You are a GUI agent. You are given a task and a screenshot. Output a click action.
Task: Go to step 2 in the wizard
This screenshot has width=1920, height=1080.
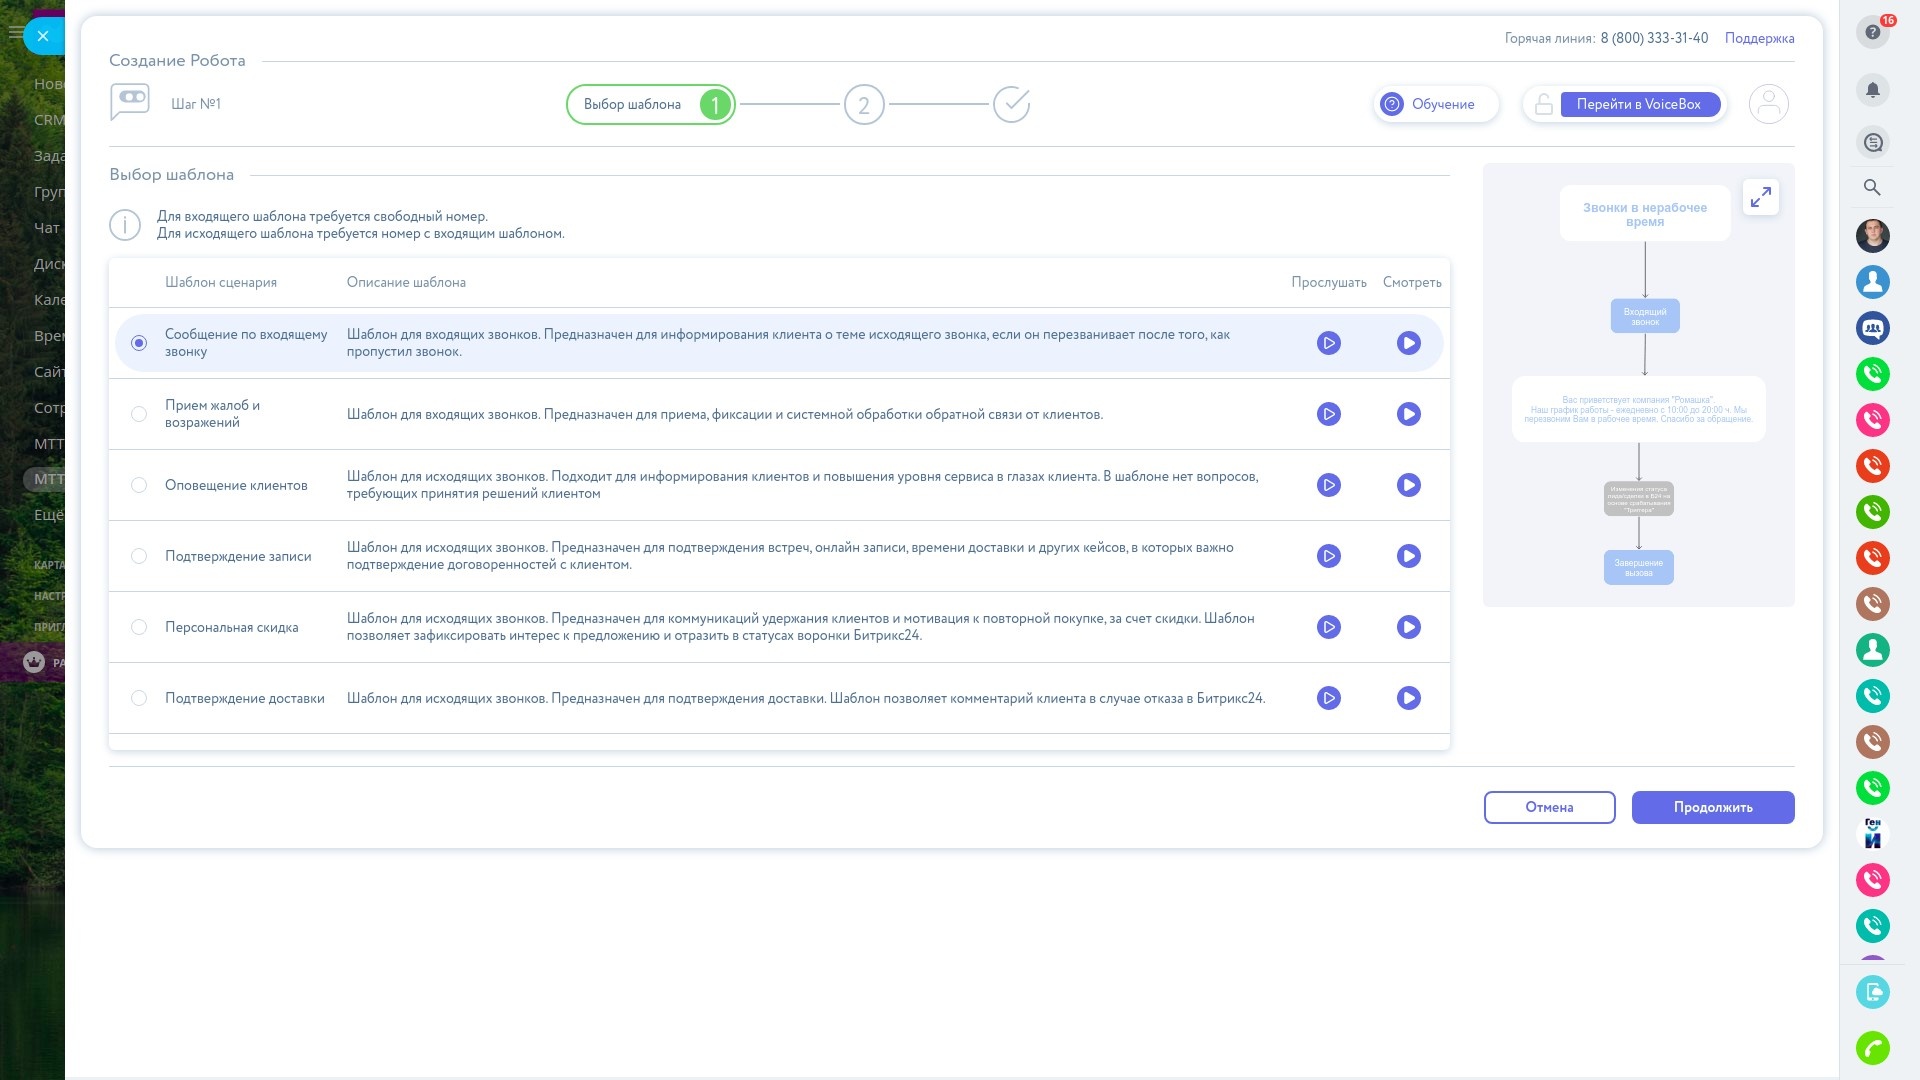pyautogui.click(x=864, y=104)
